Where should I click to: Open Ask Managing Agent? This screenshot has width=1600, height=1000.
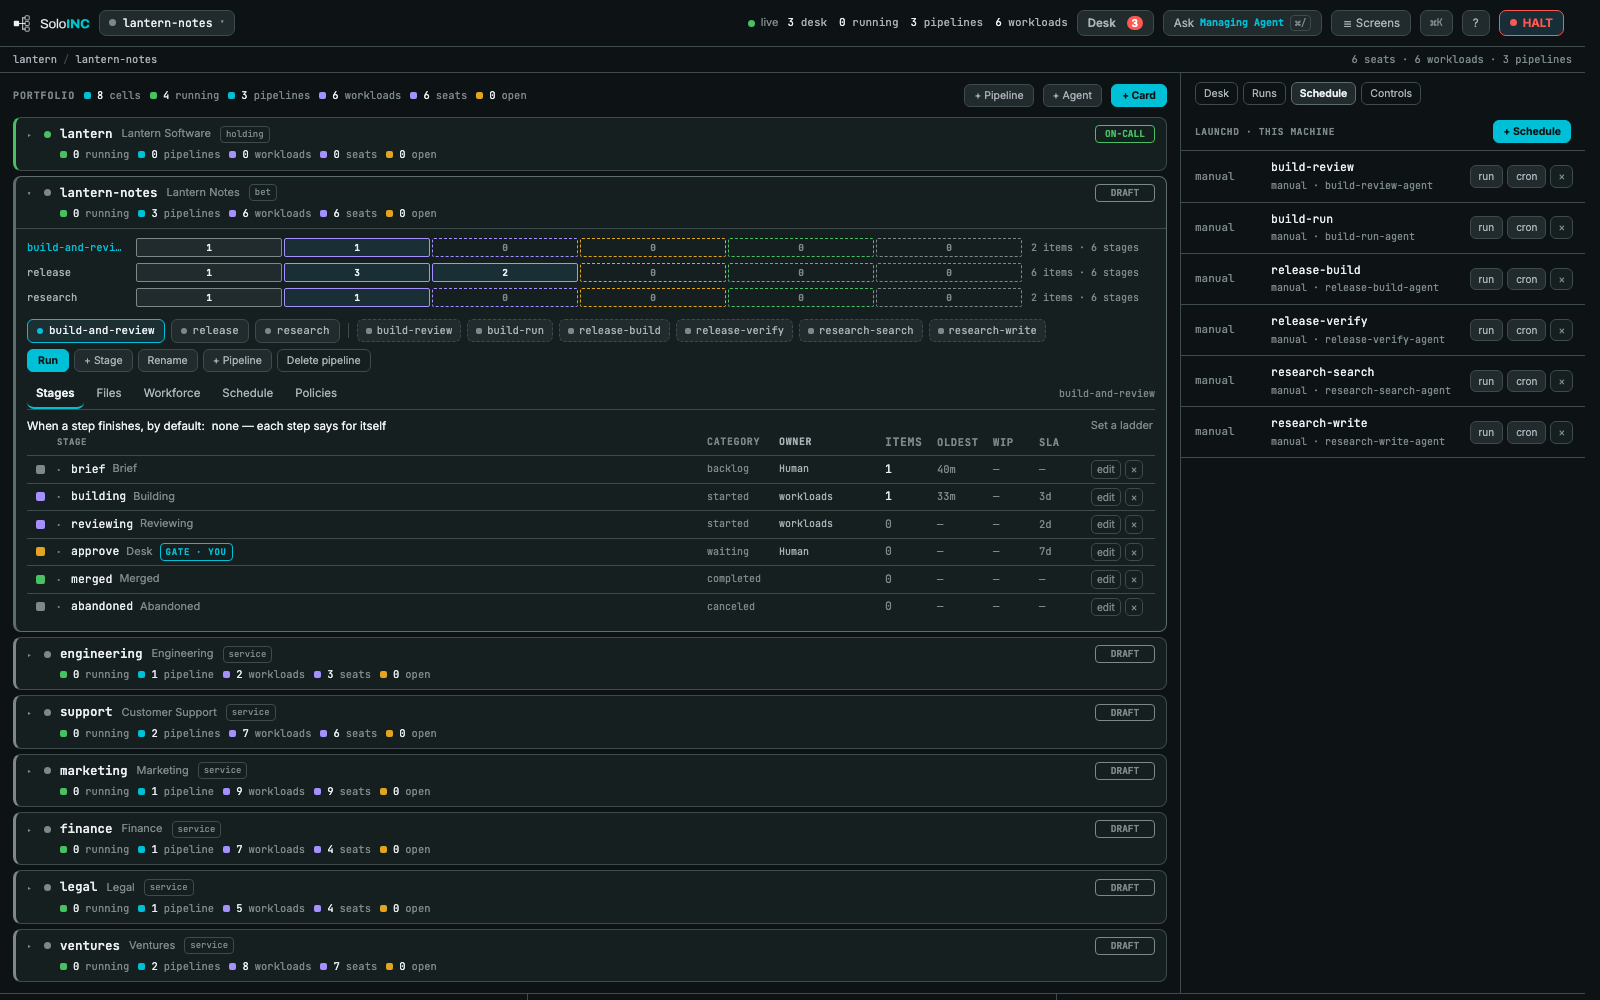click(x=1241, y=23)
